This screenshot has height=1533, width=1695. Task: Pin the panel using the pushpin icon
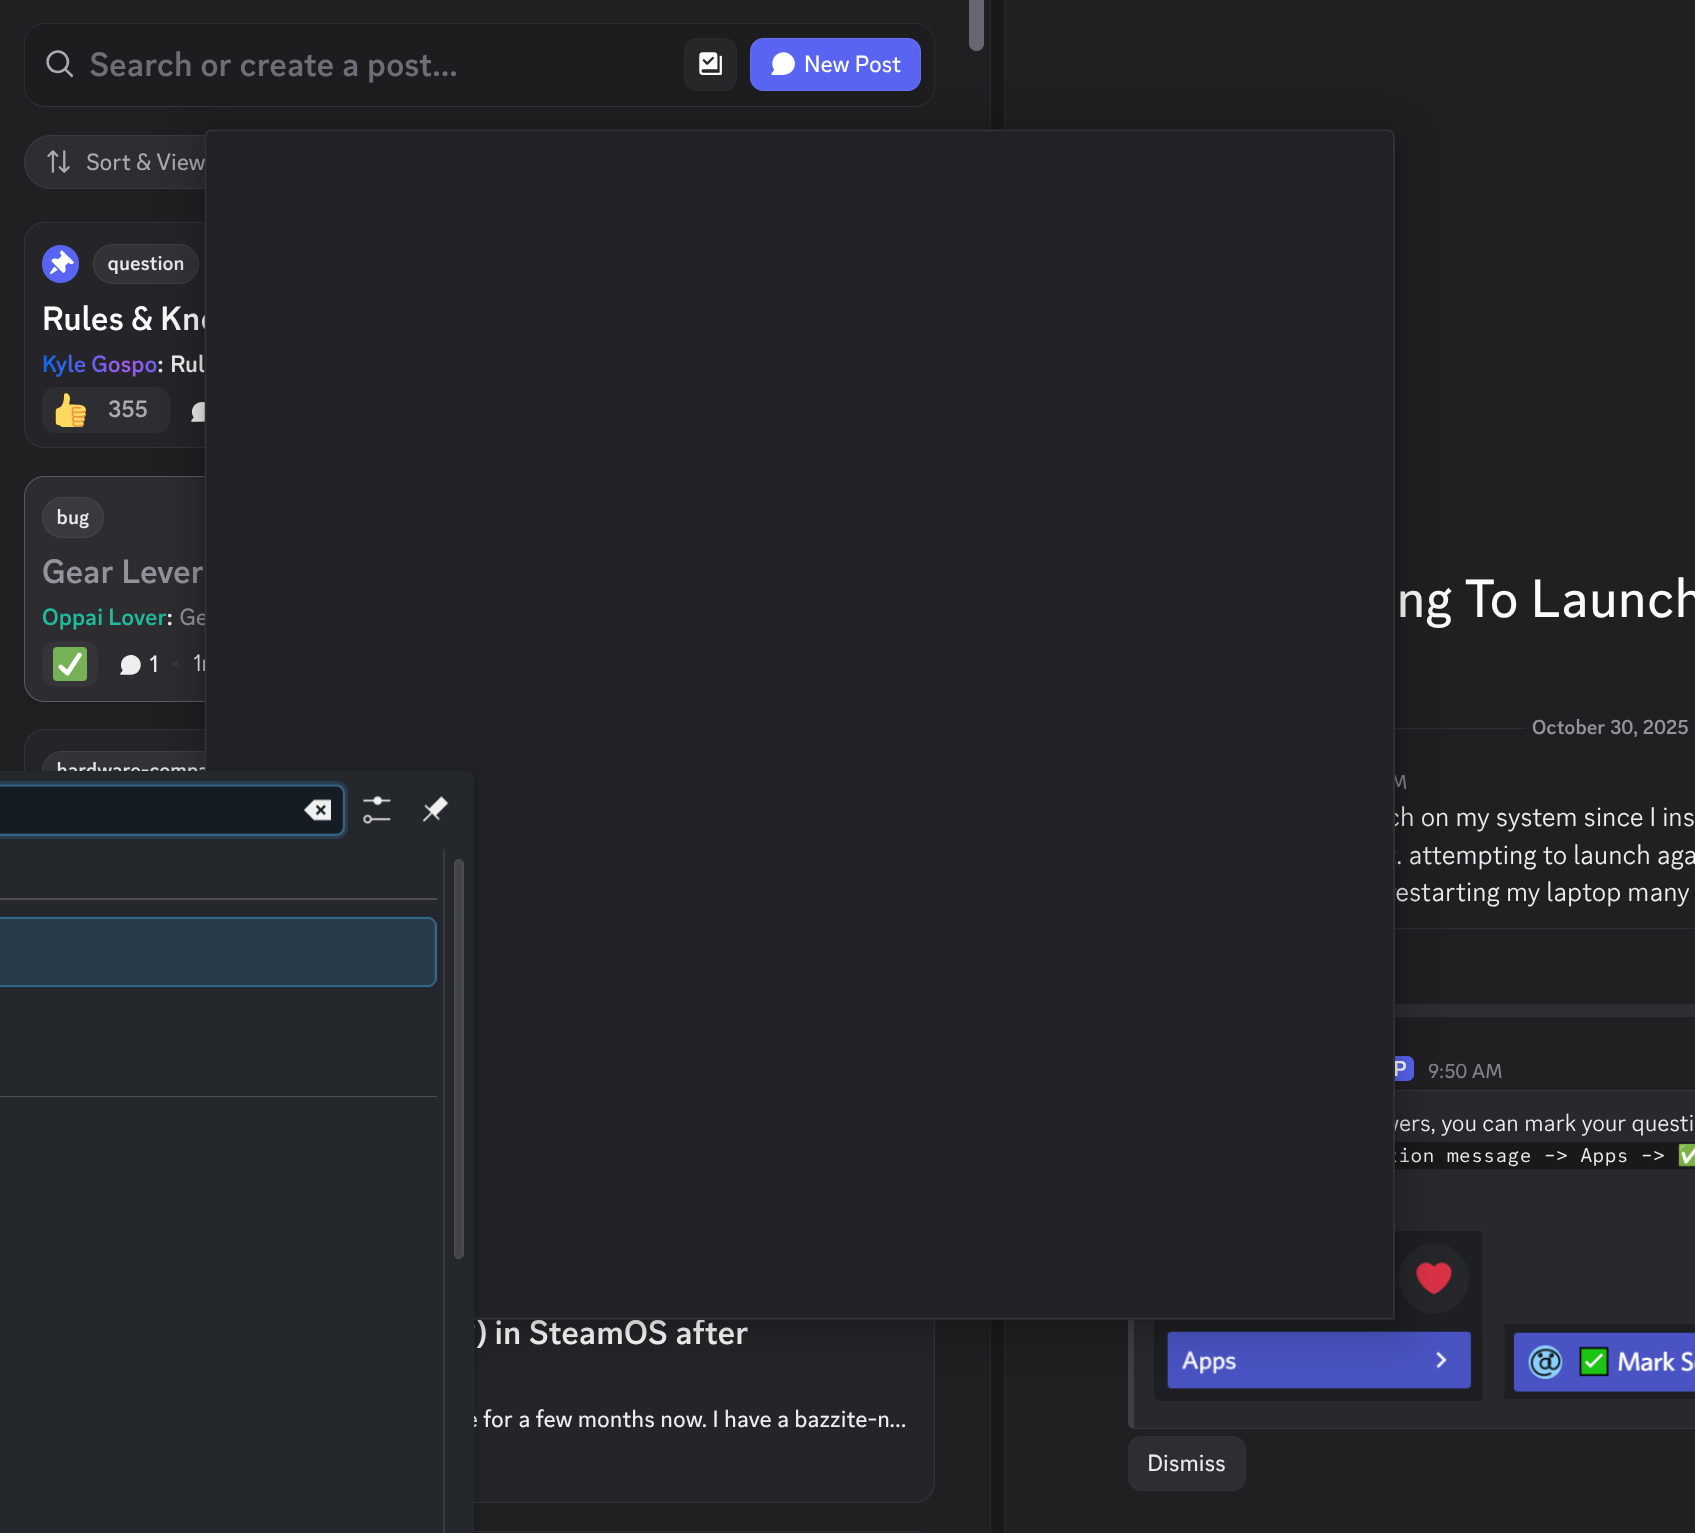pos(435,810)
